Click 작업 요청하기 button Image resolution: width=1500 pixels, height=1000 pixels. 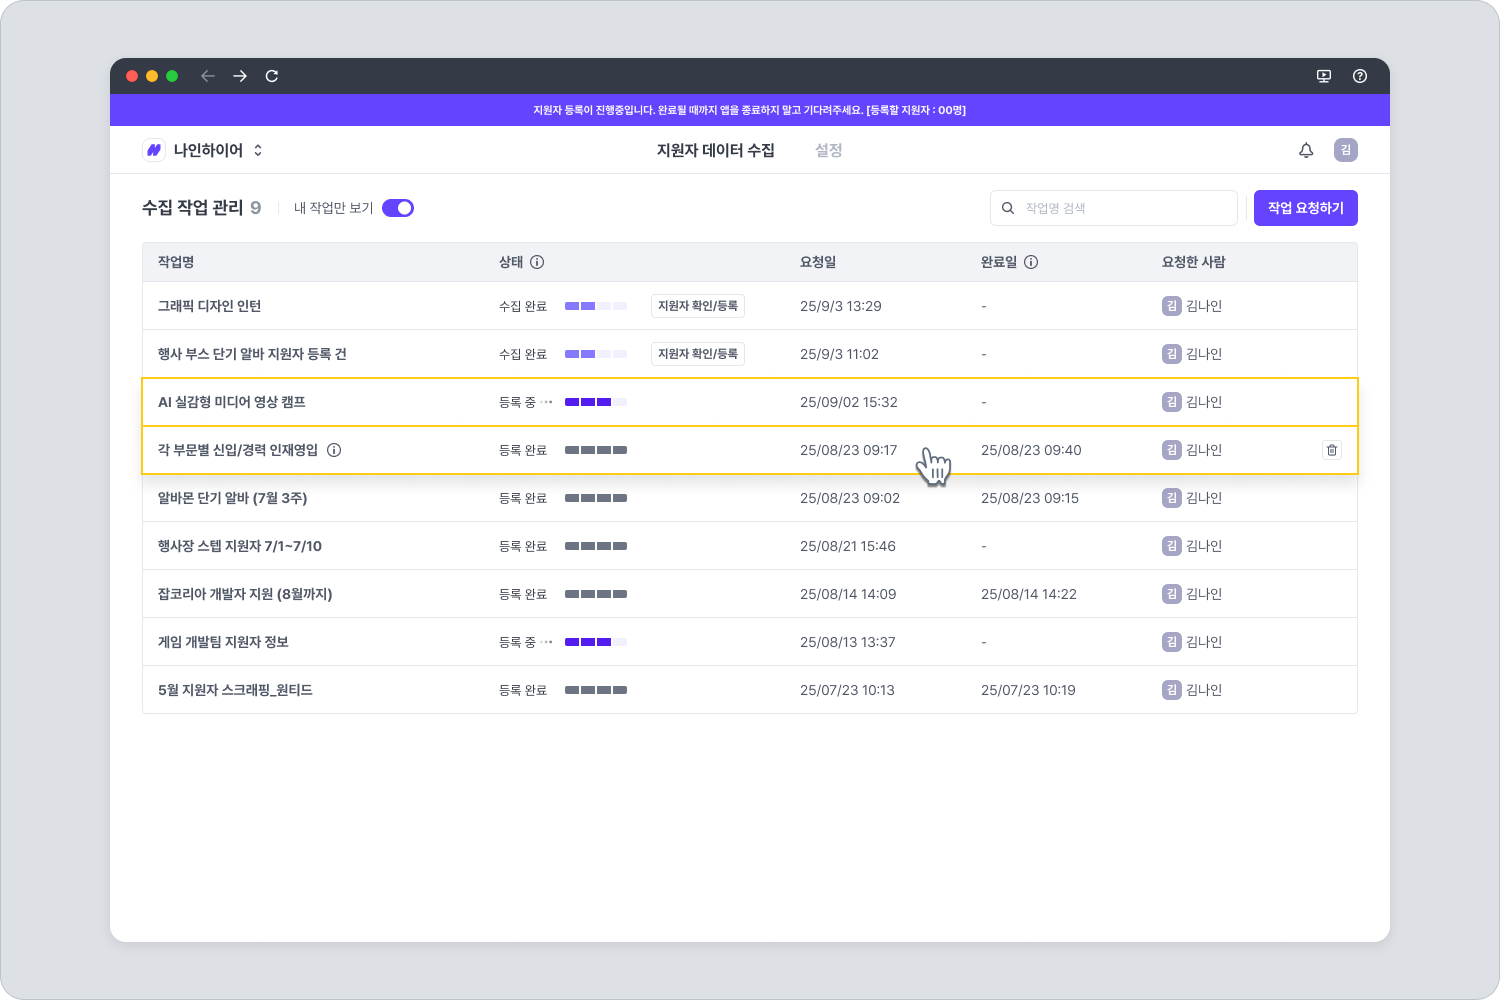1306,208
